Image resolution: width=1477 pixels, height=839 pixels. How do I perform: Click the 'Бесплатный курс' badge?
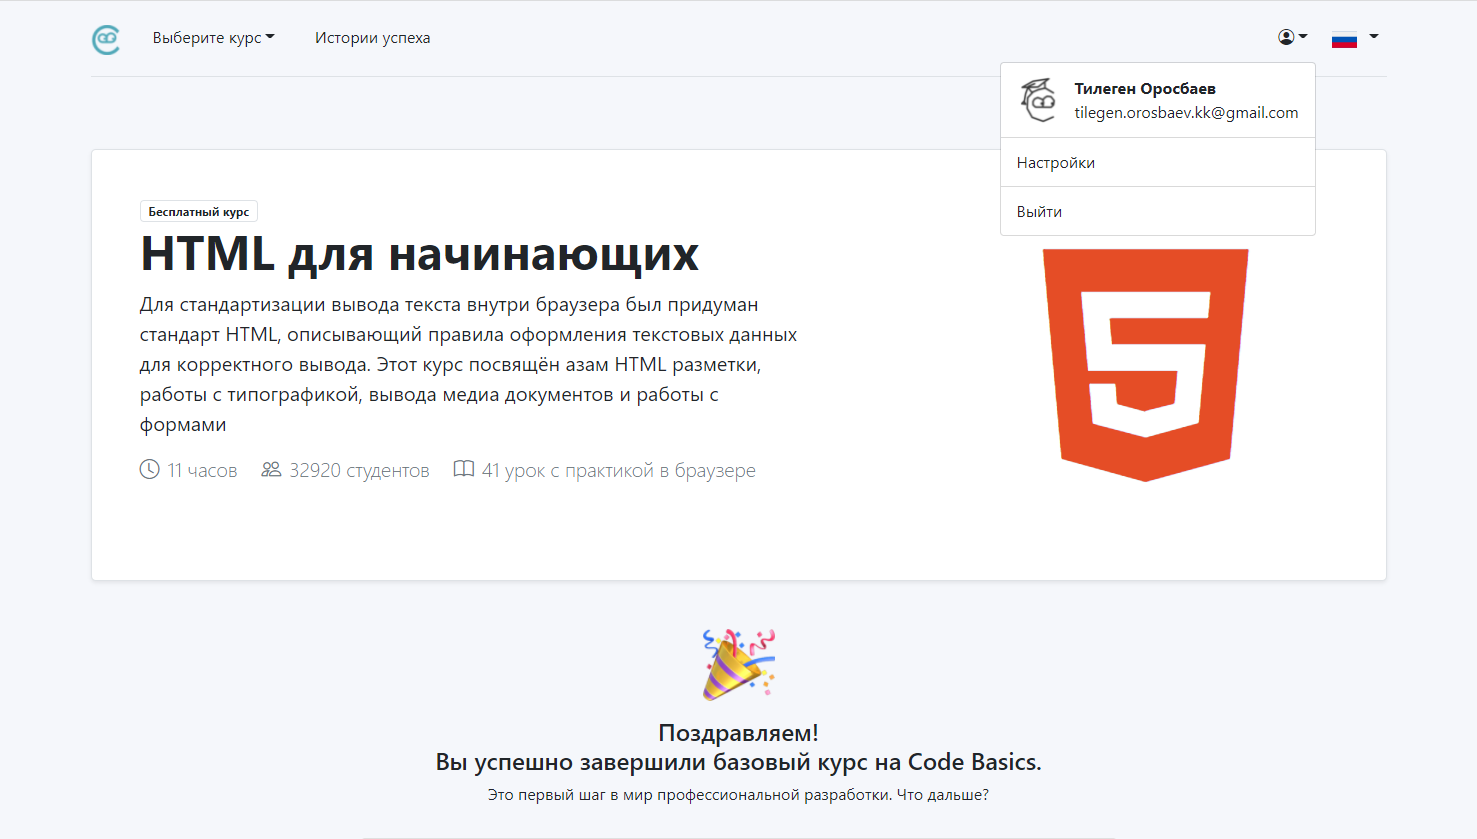[199, 212]
